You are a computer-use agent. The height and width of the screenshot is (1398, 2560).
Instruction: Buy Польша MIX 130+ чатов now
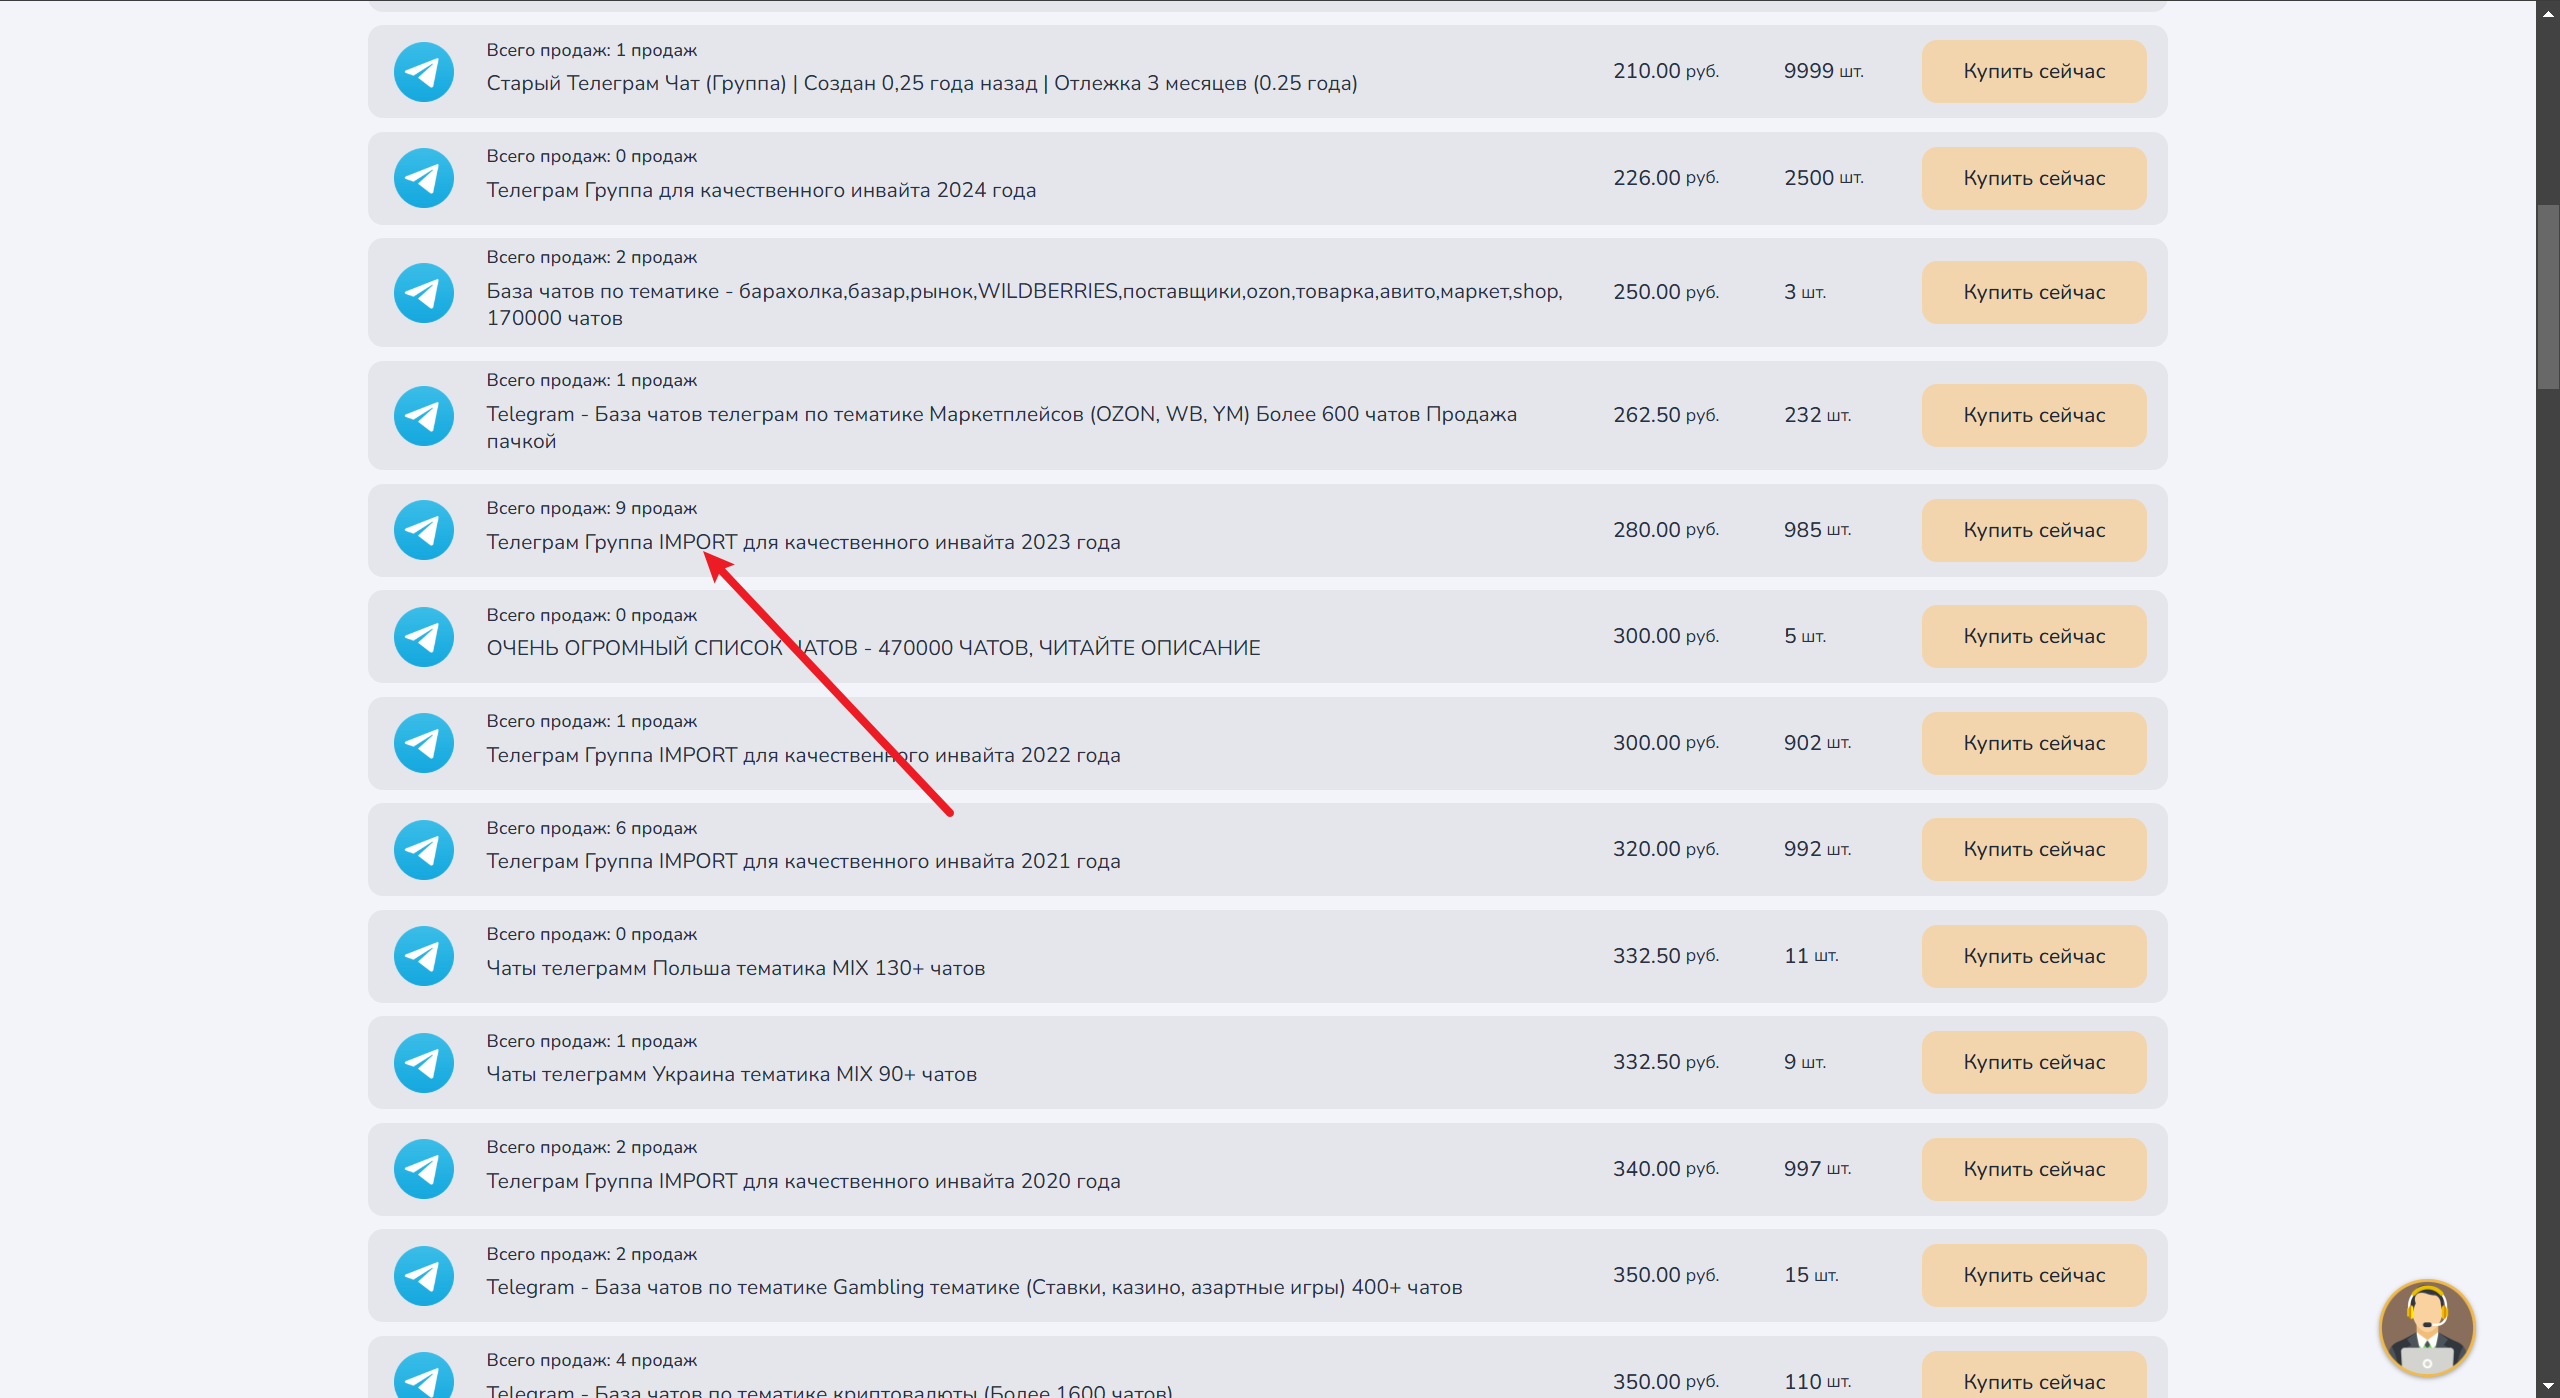2034,956
